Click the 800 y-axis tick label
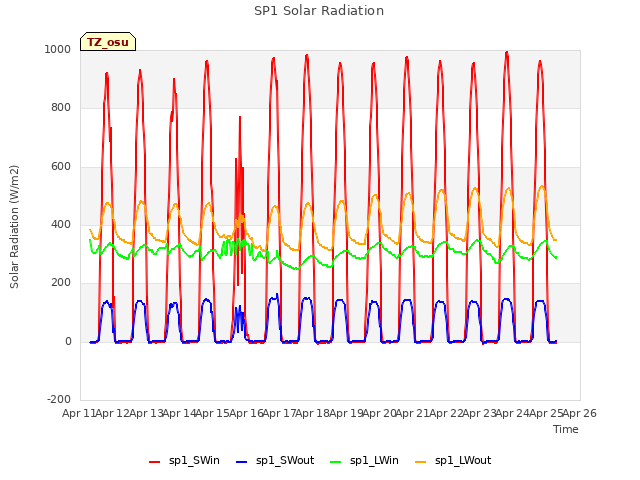Screen dimensions: 640x480 pyautogui.click(x=61, y=107)
